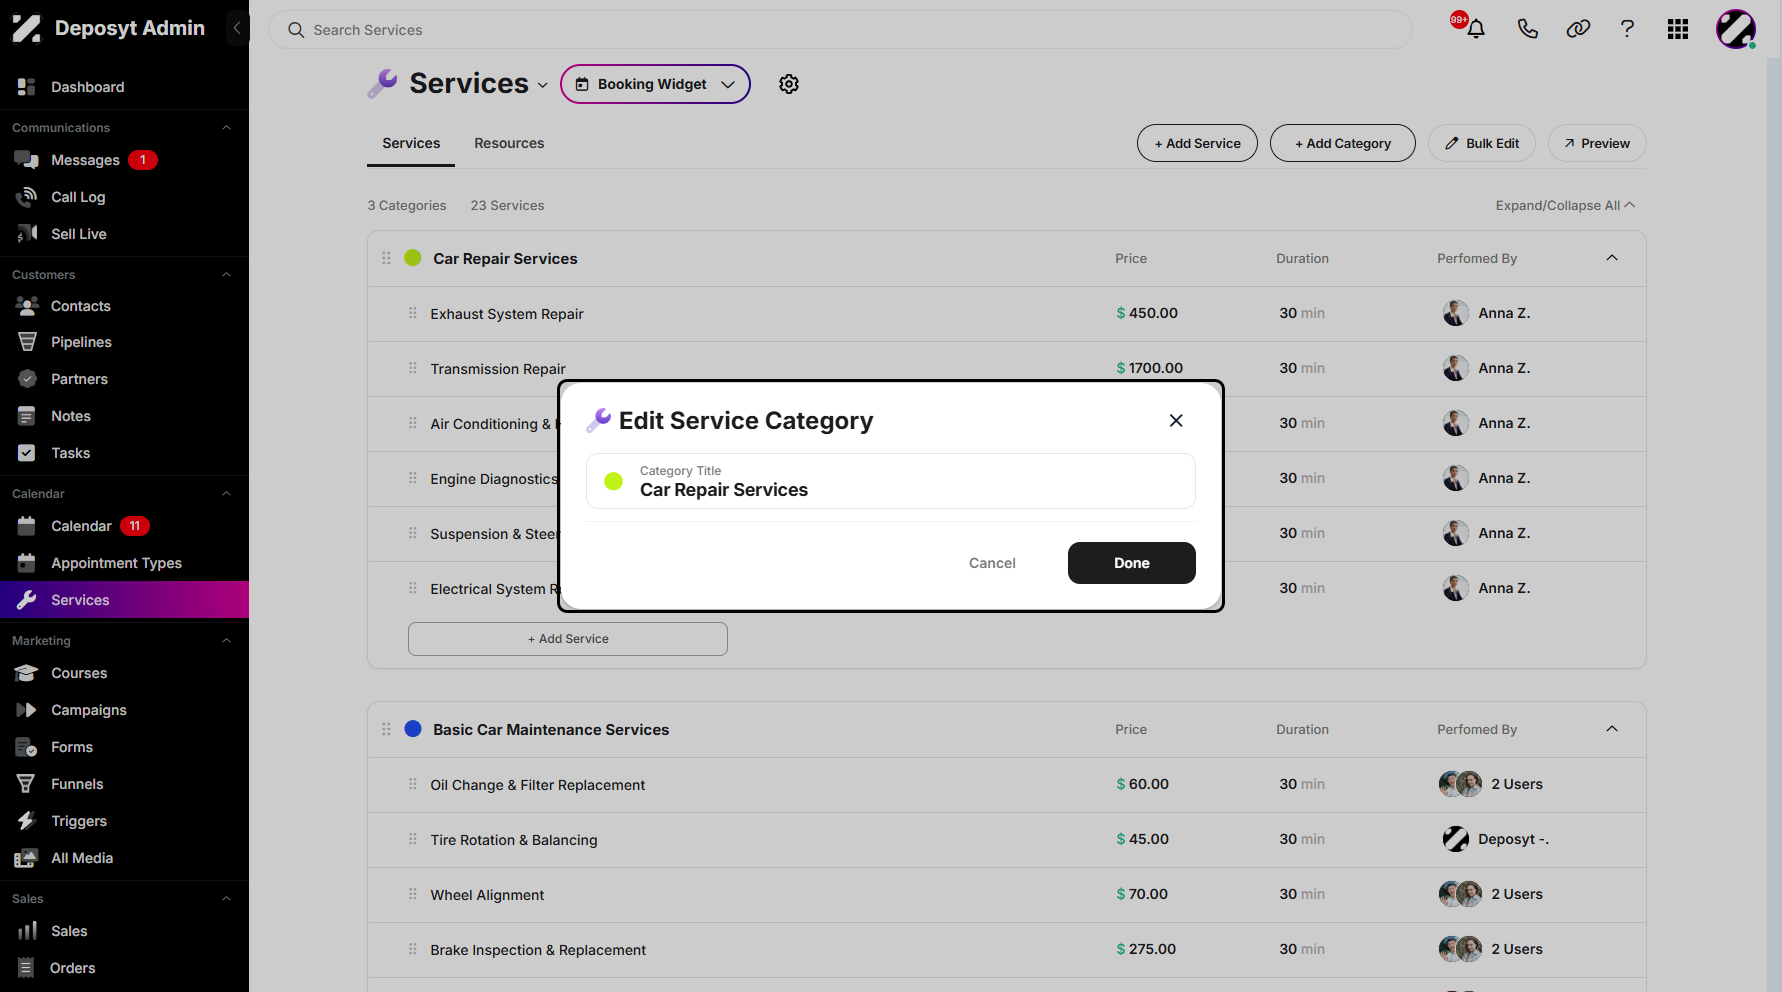Click the Category Title input field
Image resolution: width=1782 pixels, height=992 pixels.
click(891, 481)
